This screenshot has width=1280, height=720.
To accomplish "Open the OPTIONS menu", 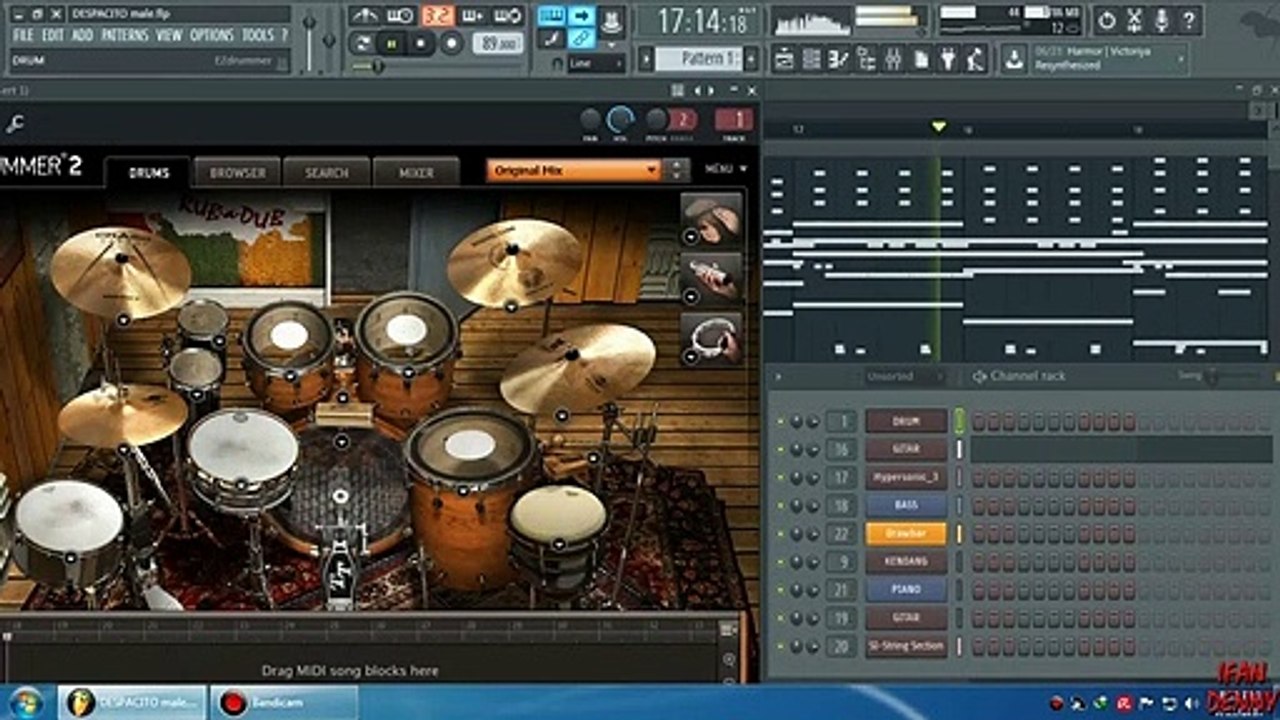I will coord(212,35).
